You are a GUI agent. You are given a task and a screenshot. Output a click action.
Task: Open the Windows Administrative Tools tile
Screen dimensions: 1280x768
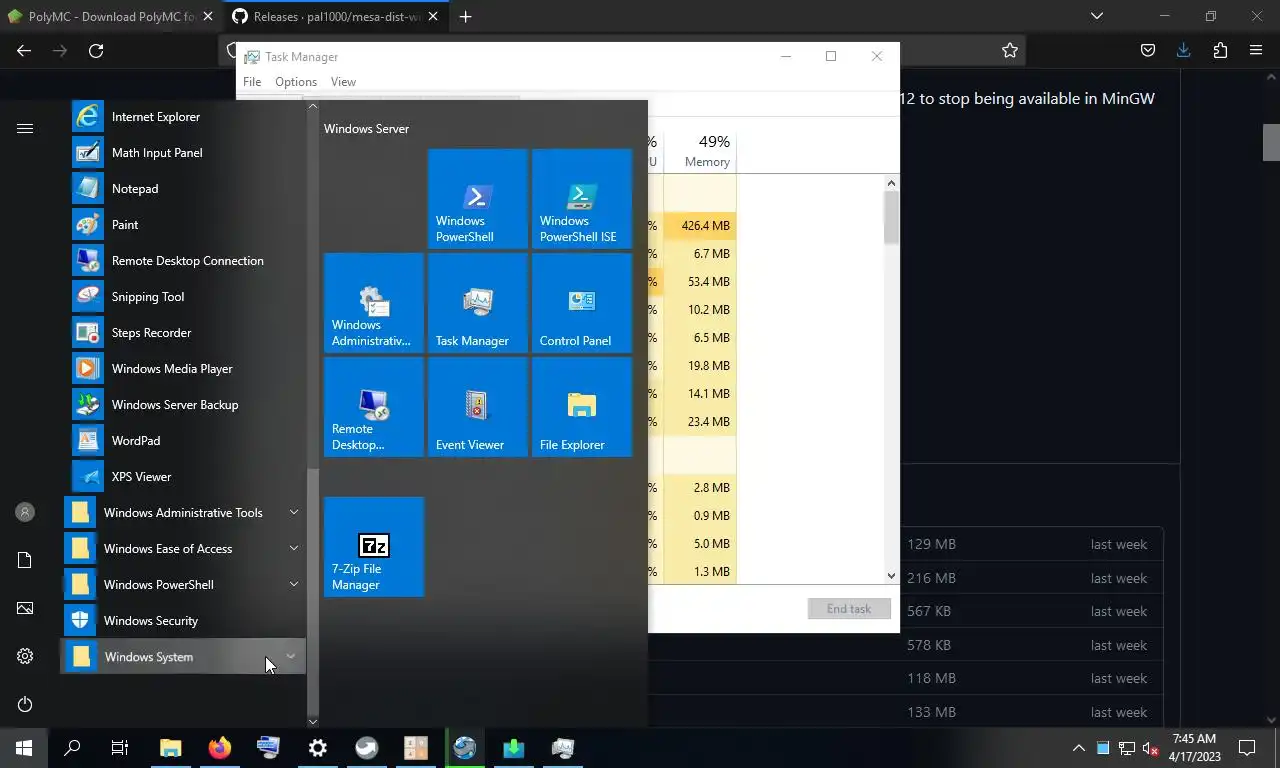point(374,302)
